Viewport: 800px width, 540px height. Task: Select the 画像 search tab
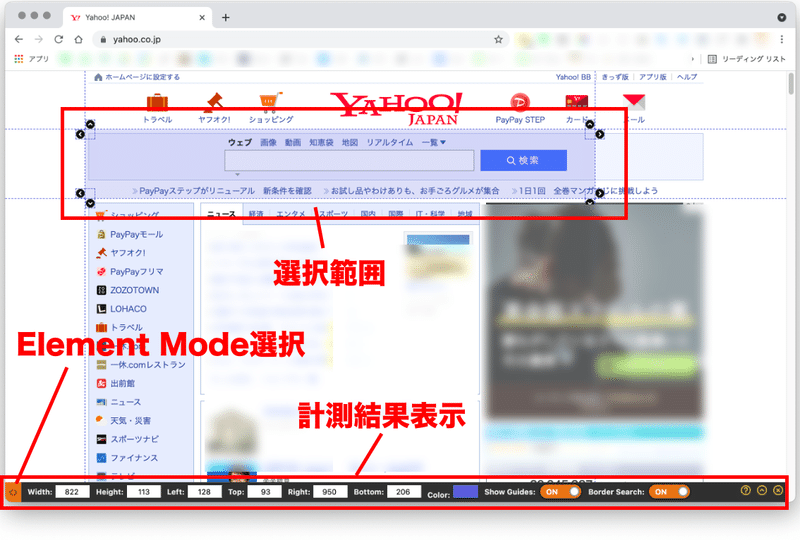(x=268, y=142)
